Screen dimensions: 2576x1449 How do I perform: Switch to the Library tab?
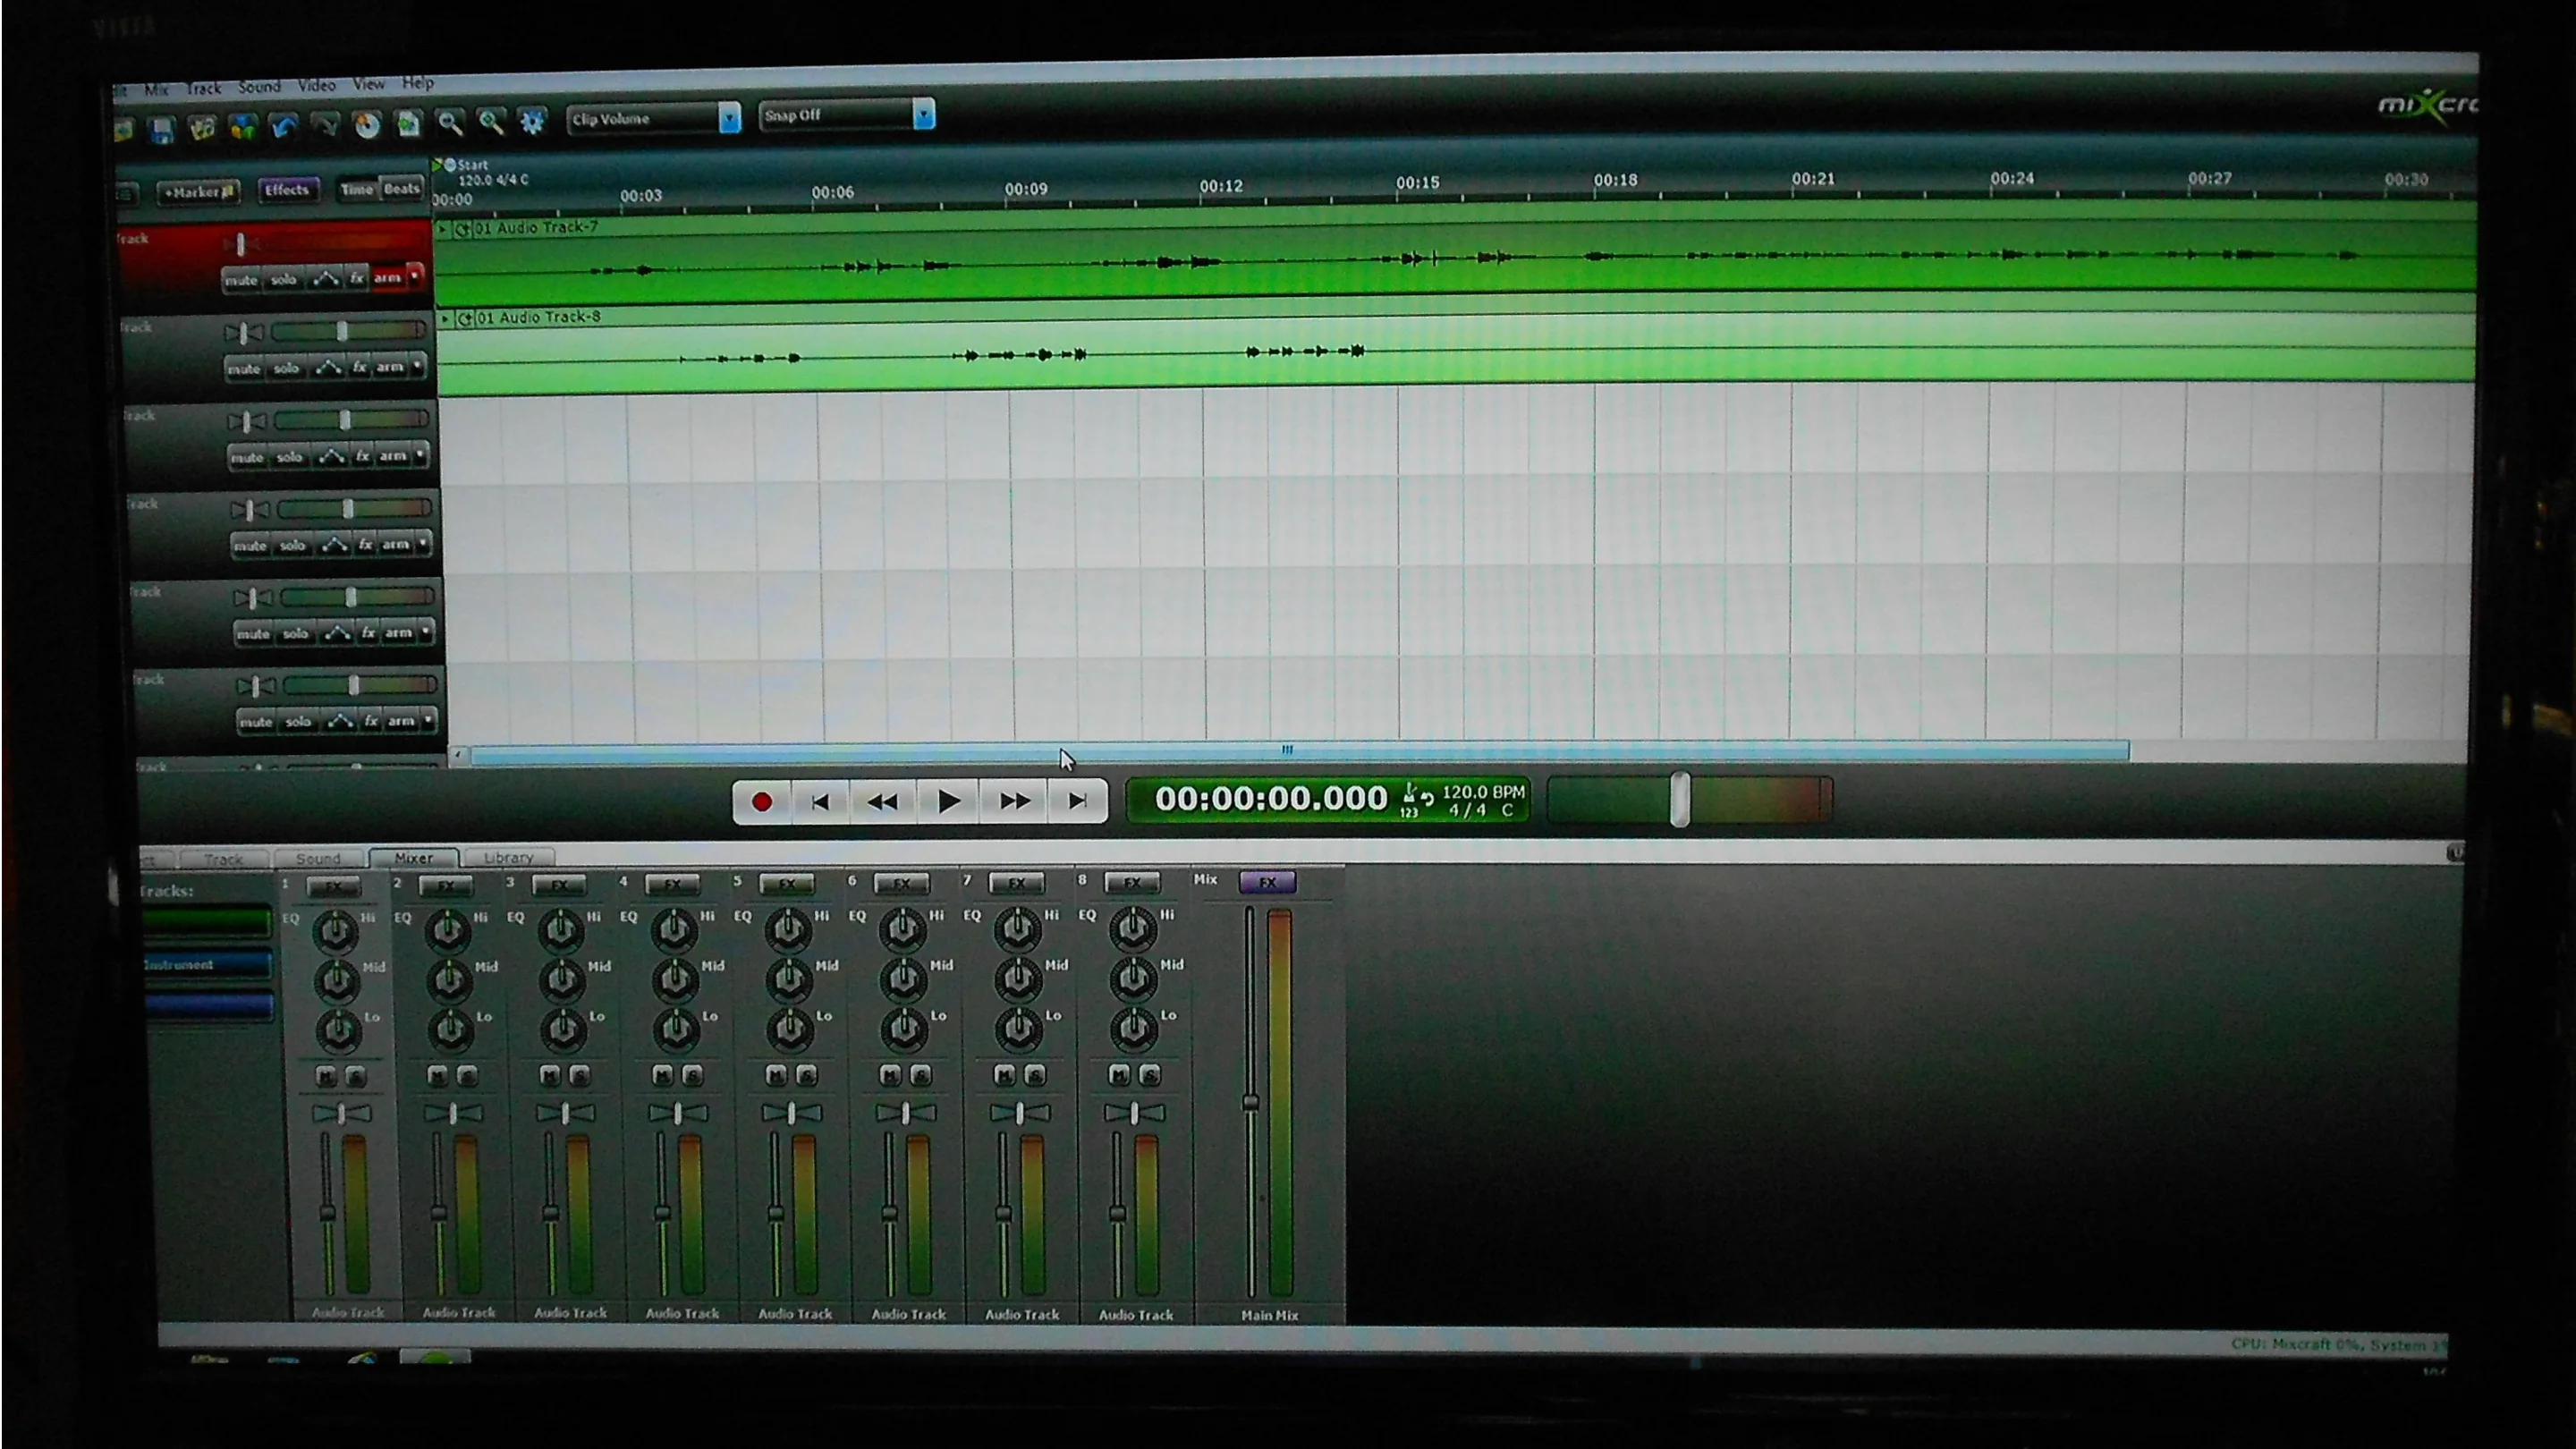click(508, 858)
